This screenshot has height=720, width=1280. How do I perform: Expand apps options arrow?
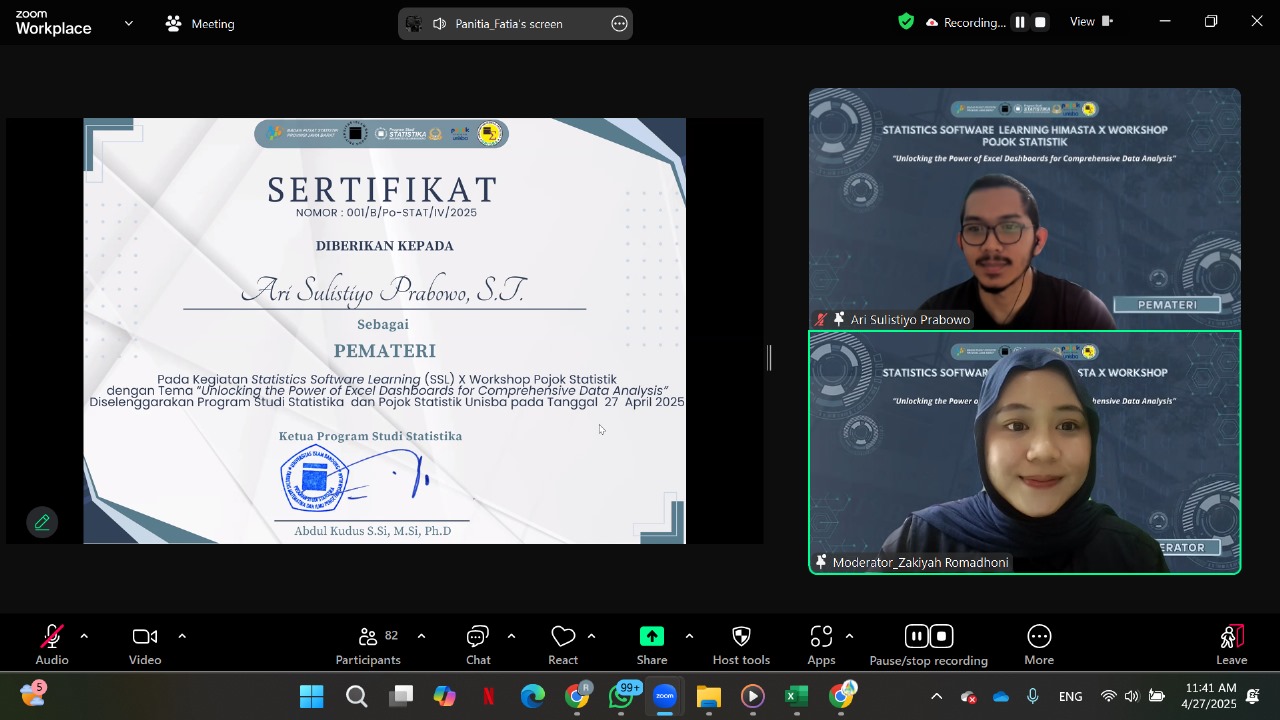point(849,636)
